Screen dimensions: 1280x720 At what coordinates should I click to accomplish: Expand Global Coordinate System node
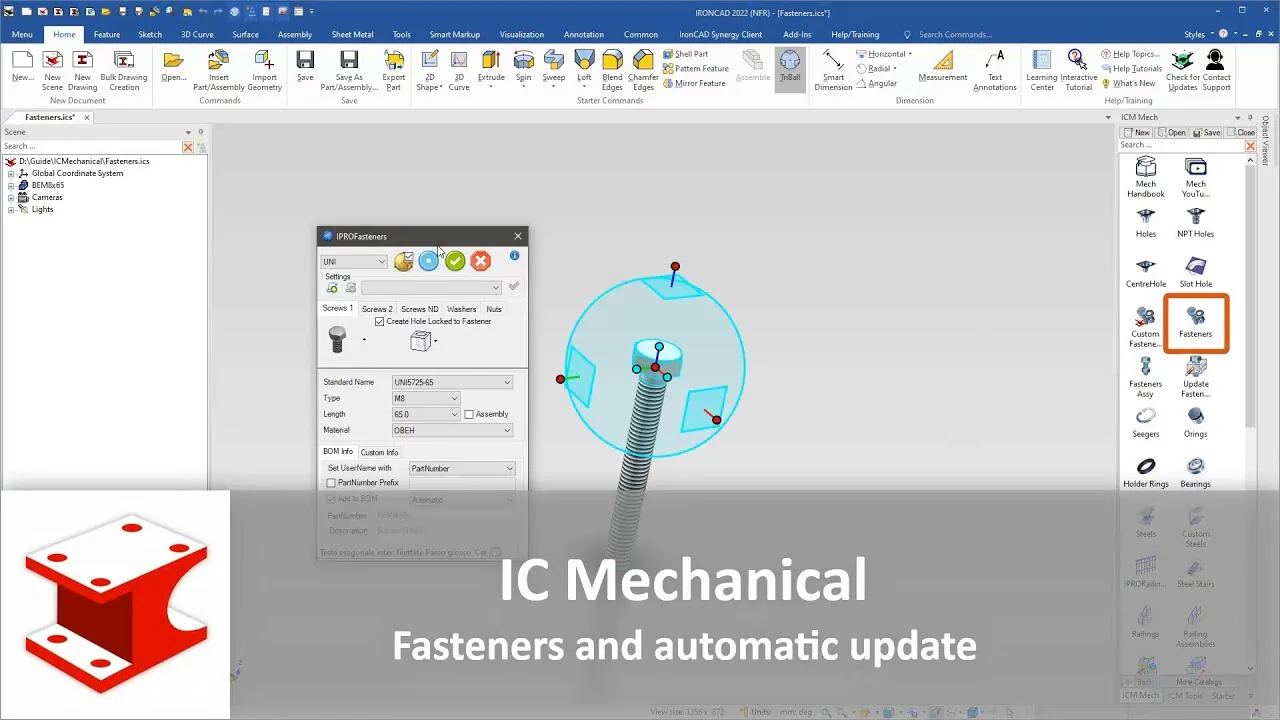point(11,173)
